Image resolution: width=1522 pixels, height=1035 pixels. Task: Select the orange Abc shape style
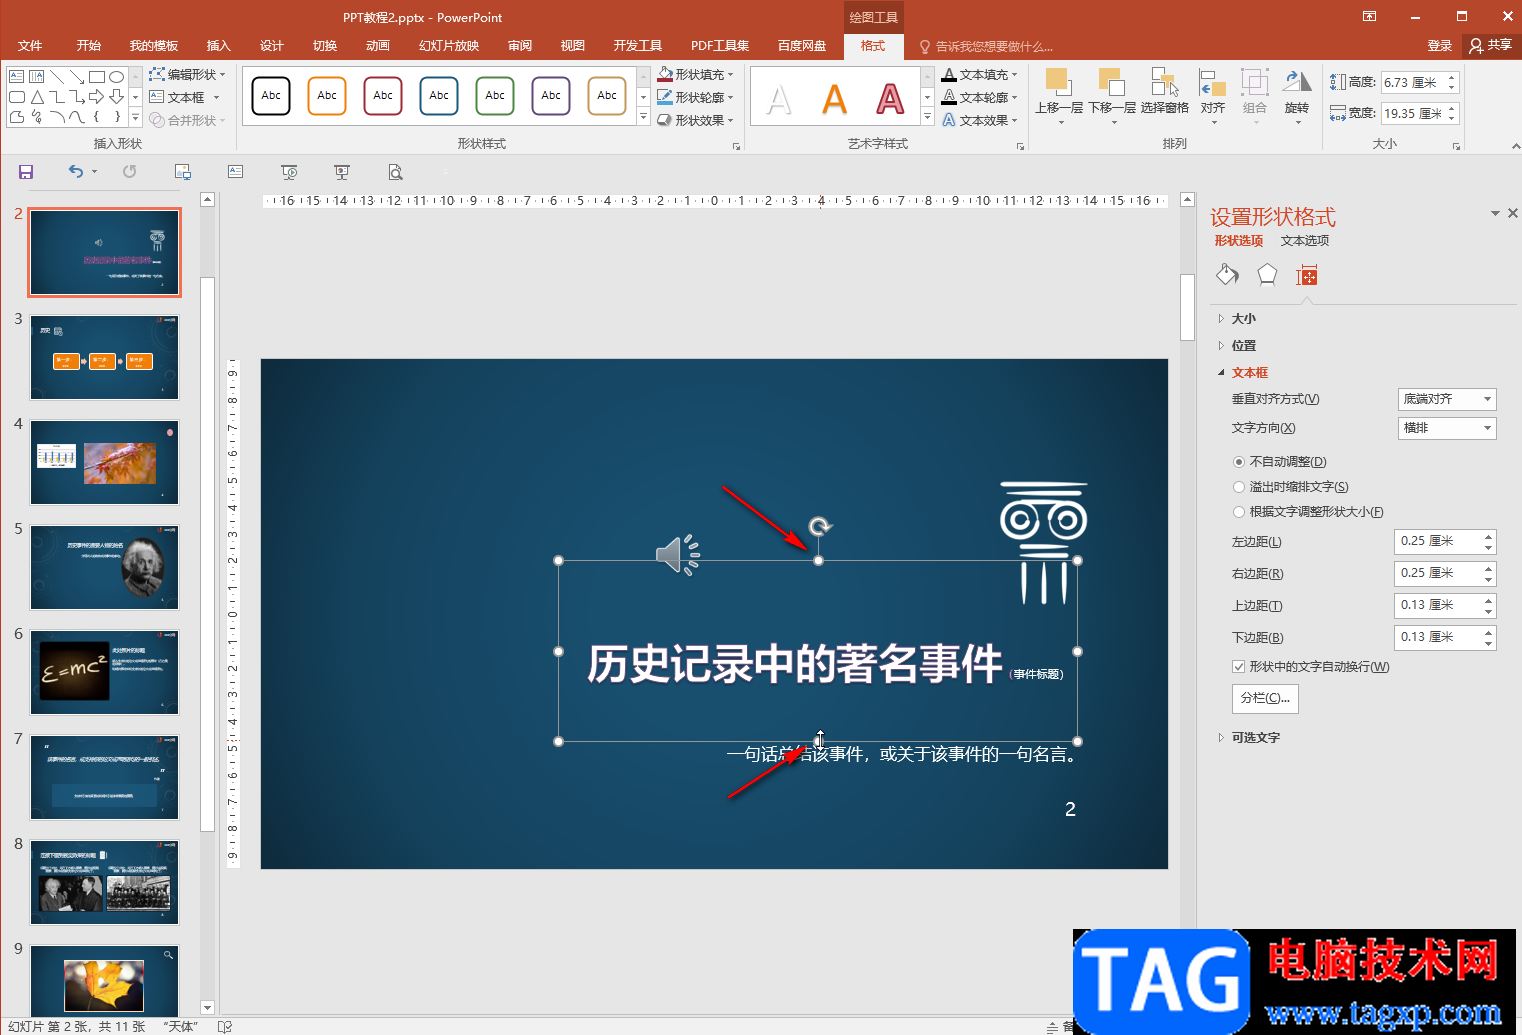tap(327, 96)
